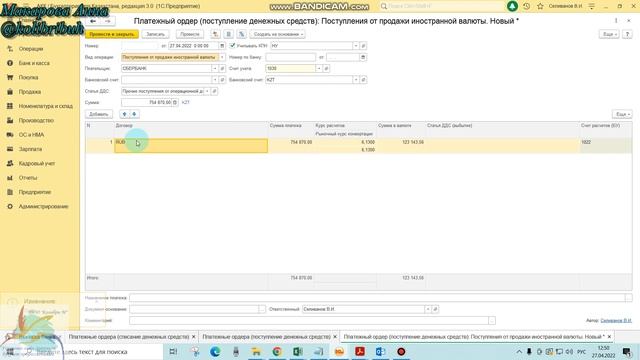Open the history clock icon

pyautogui.click(x=527, y=6)
